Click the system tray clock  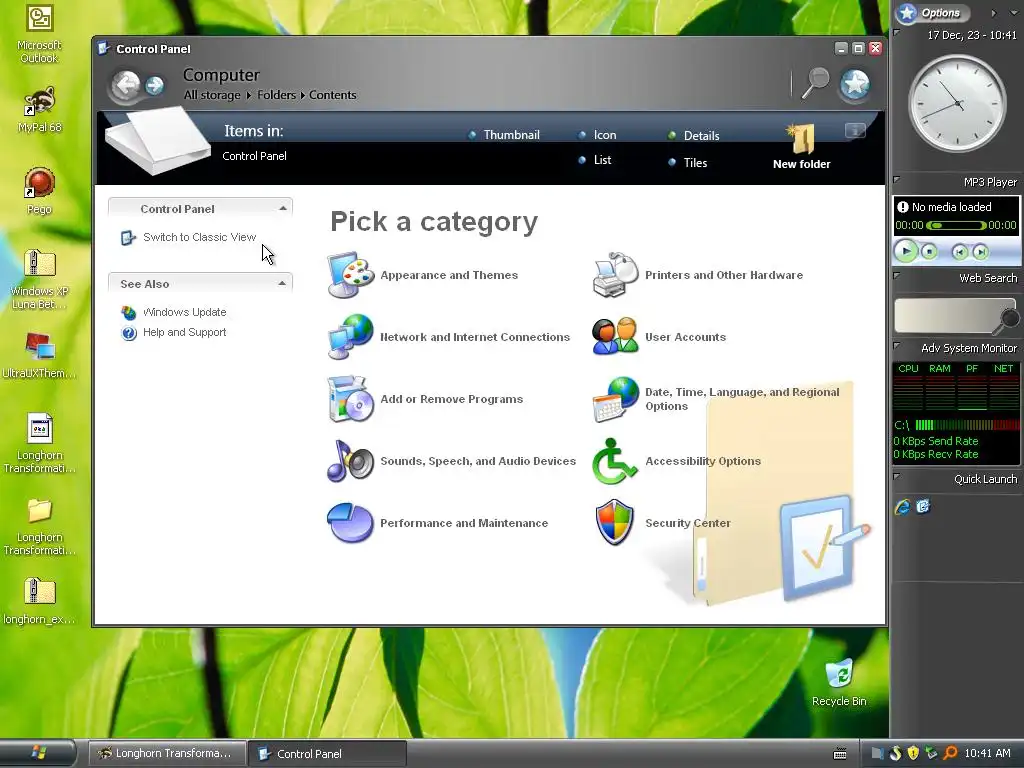987,753
